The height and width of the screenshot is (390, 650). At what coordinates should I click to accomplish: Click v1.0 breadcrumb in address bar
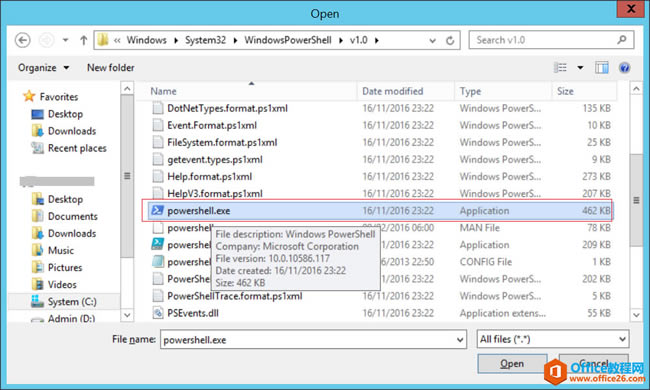(359, 40)
